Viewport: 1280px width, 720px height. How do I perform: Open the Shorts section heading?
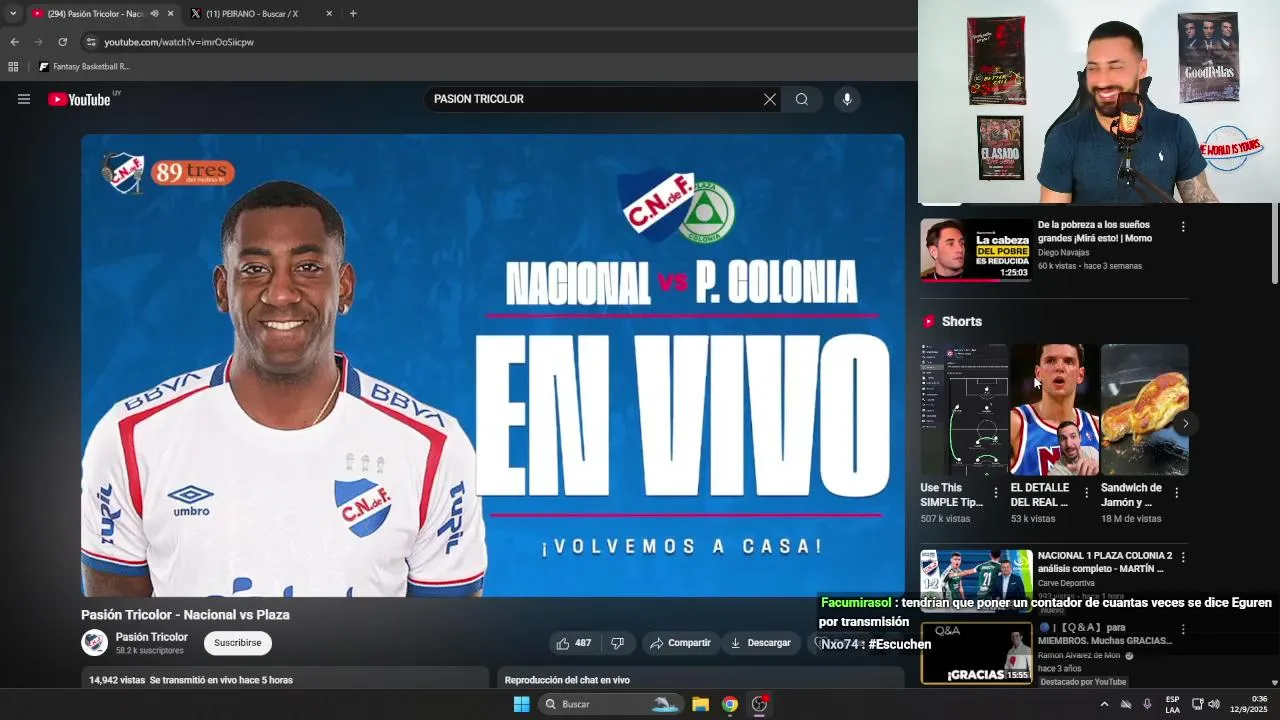coord(961,321)
